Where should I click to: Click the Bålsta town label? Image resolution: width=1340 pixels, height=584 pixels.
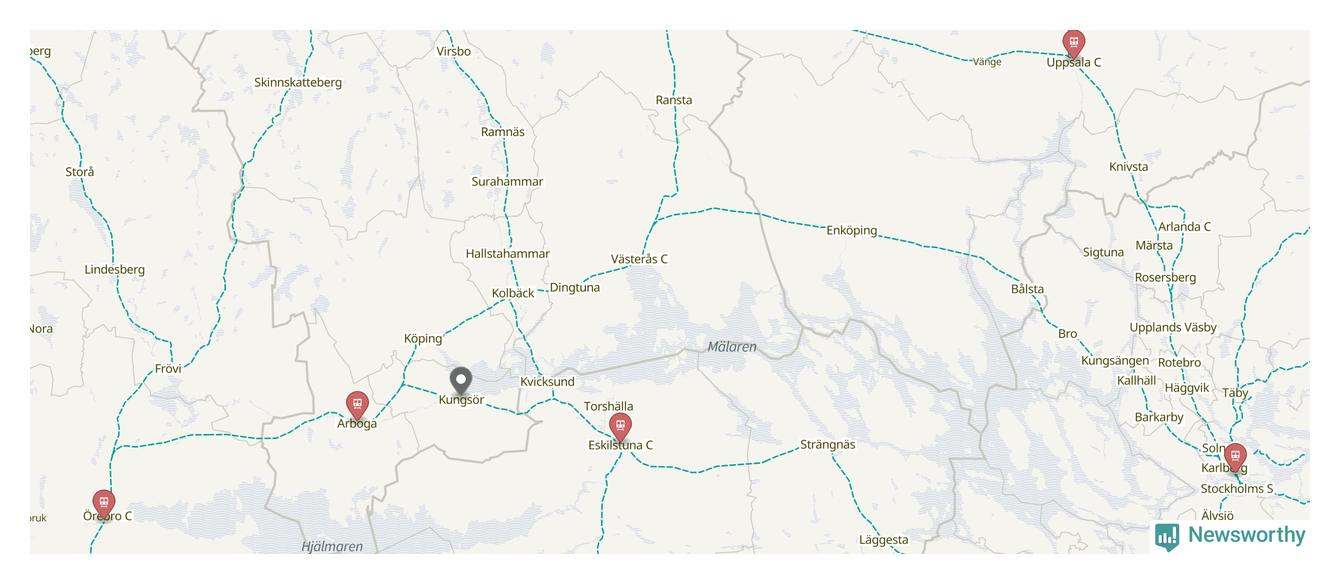click(1027, 289)
